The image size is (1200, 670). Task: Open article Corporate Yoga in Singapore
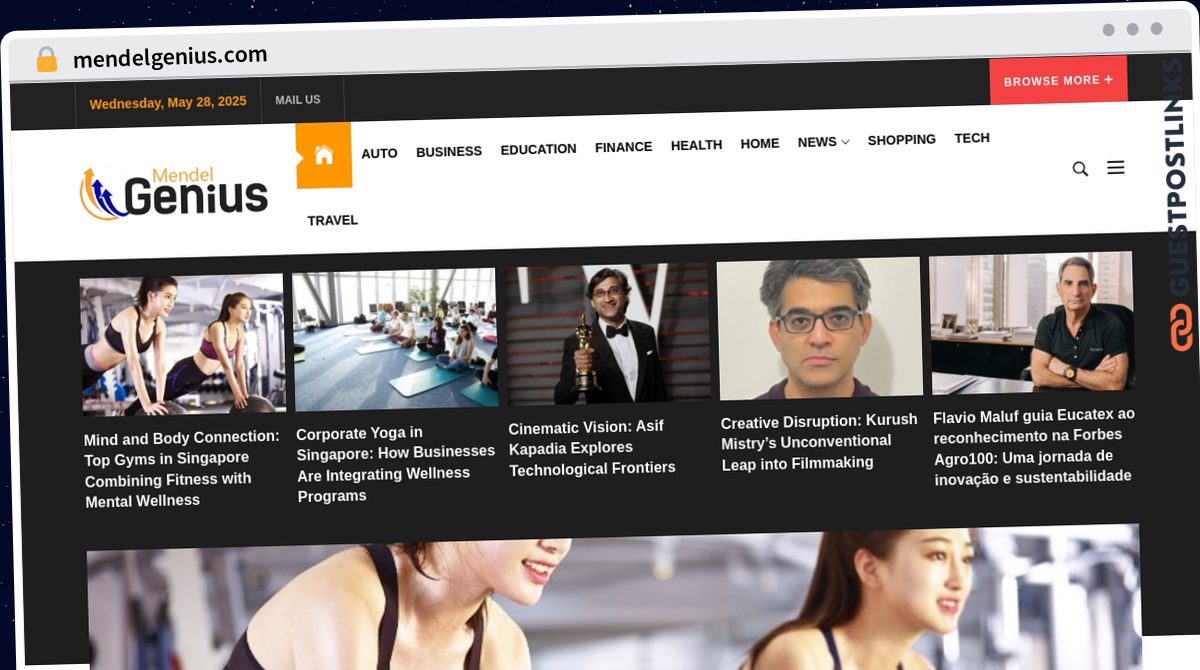click(x=396, y=464)
